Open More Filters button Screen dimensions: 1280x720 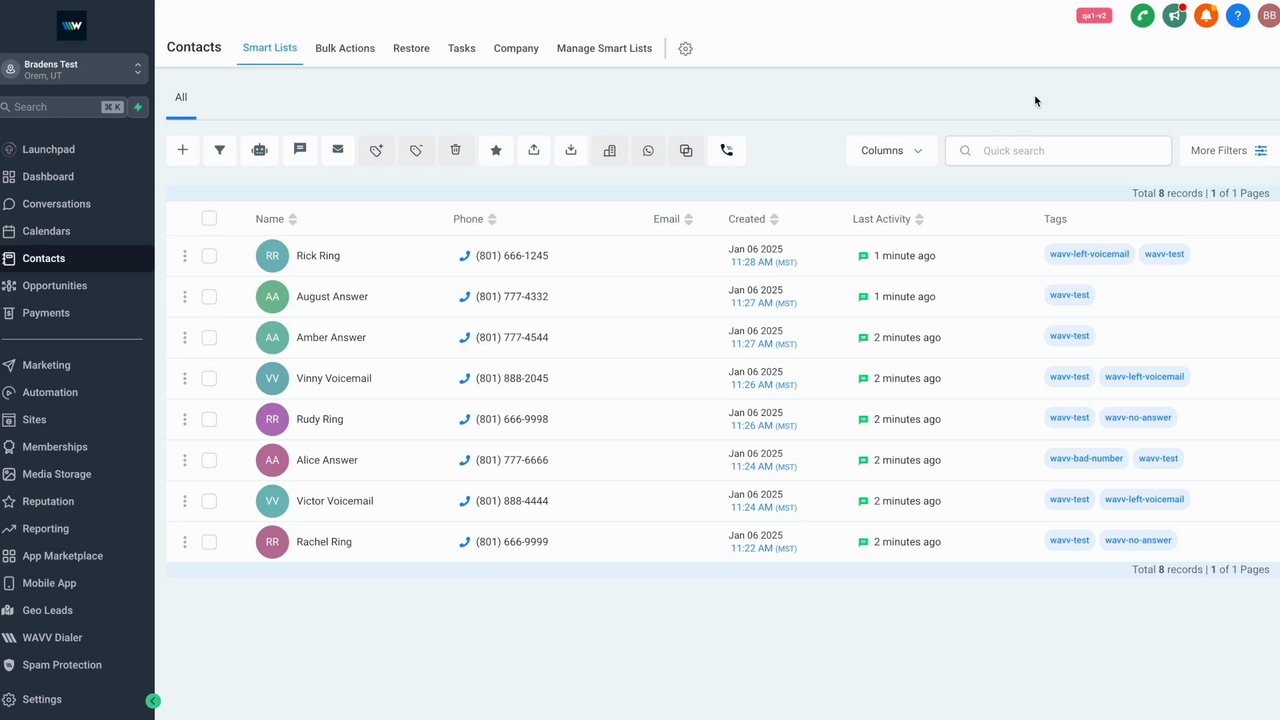point(1229,150)
